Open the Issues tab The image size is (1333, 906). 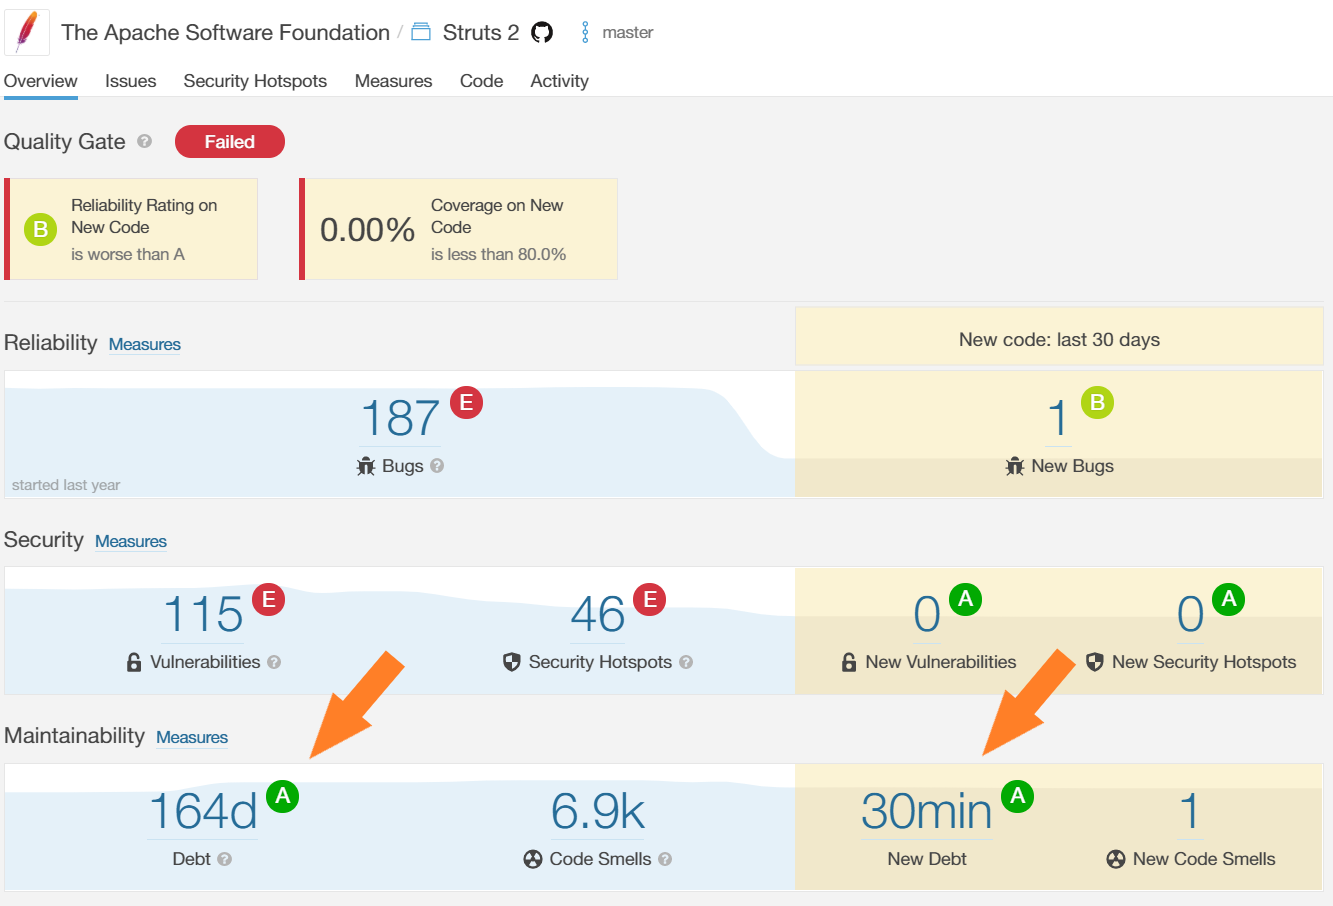click(x=131, y=81)
